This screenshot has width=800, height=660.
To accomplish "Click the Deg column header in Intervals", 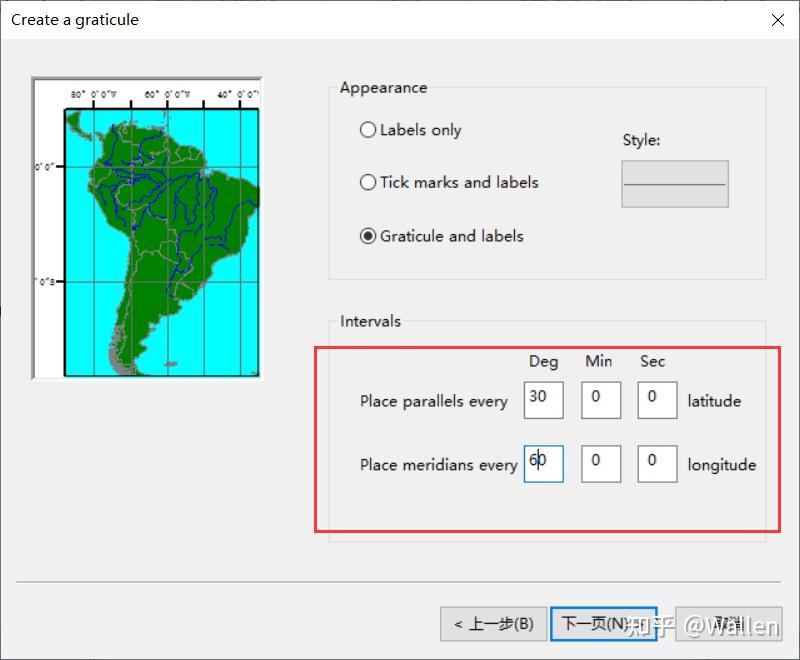I will click(543, 361).
